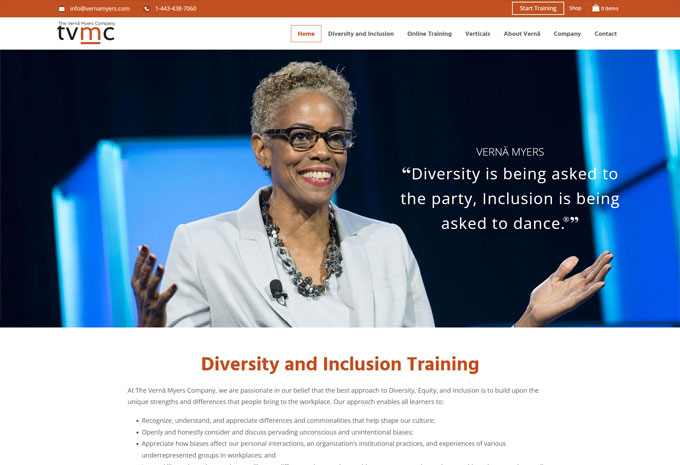
Task: Open the shopping bag cart icon
Action: coord(595,8)
